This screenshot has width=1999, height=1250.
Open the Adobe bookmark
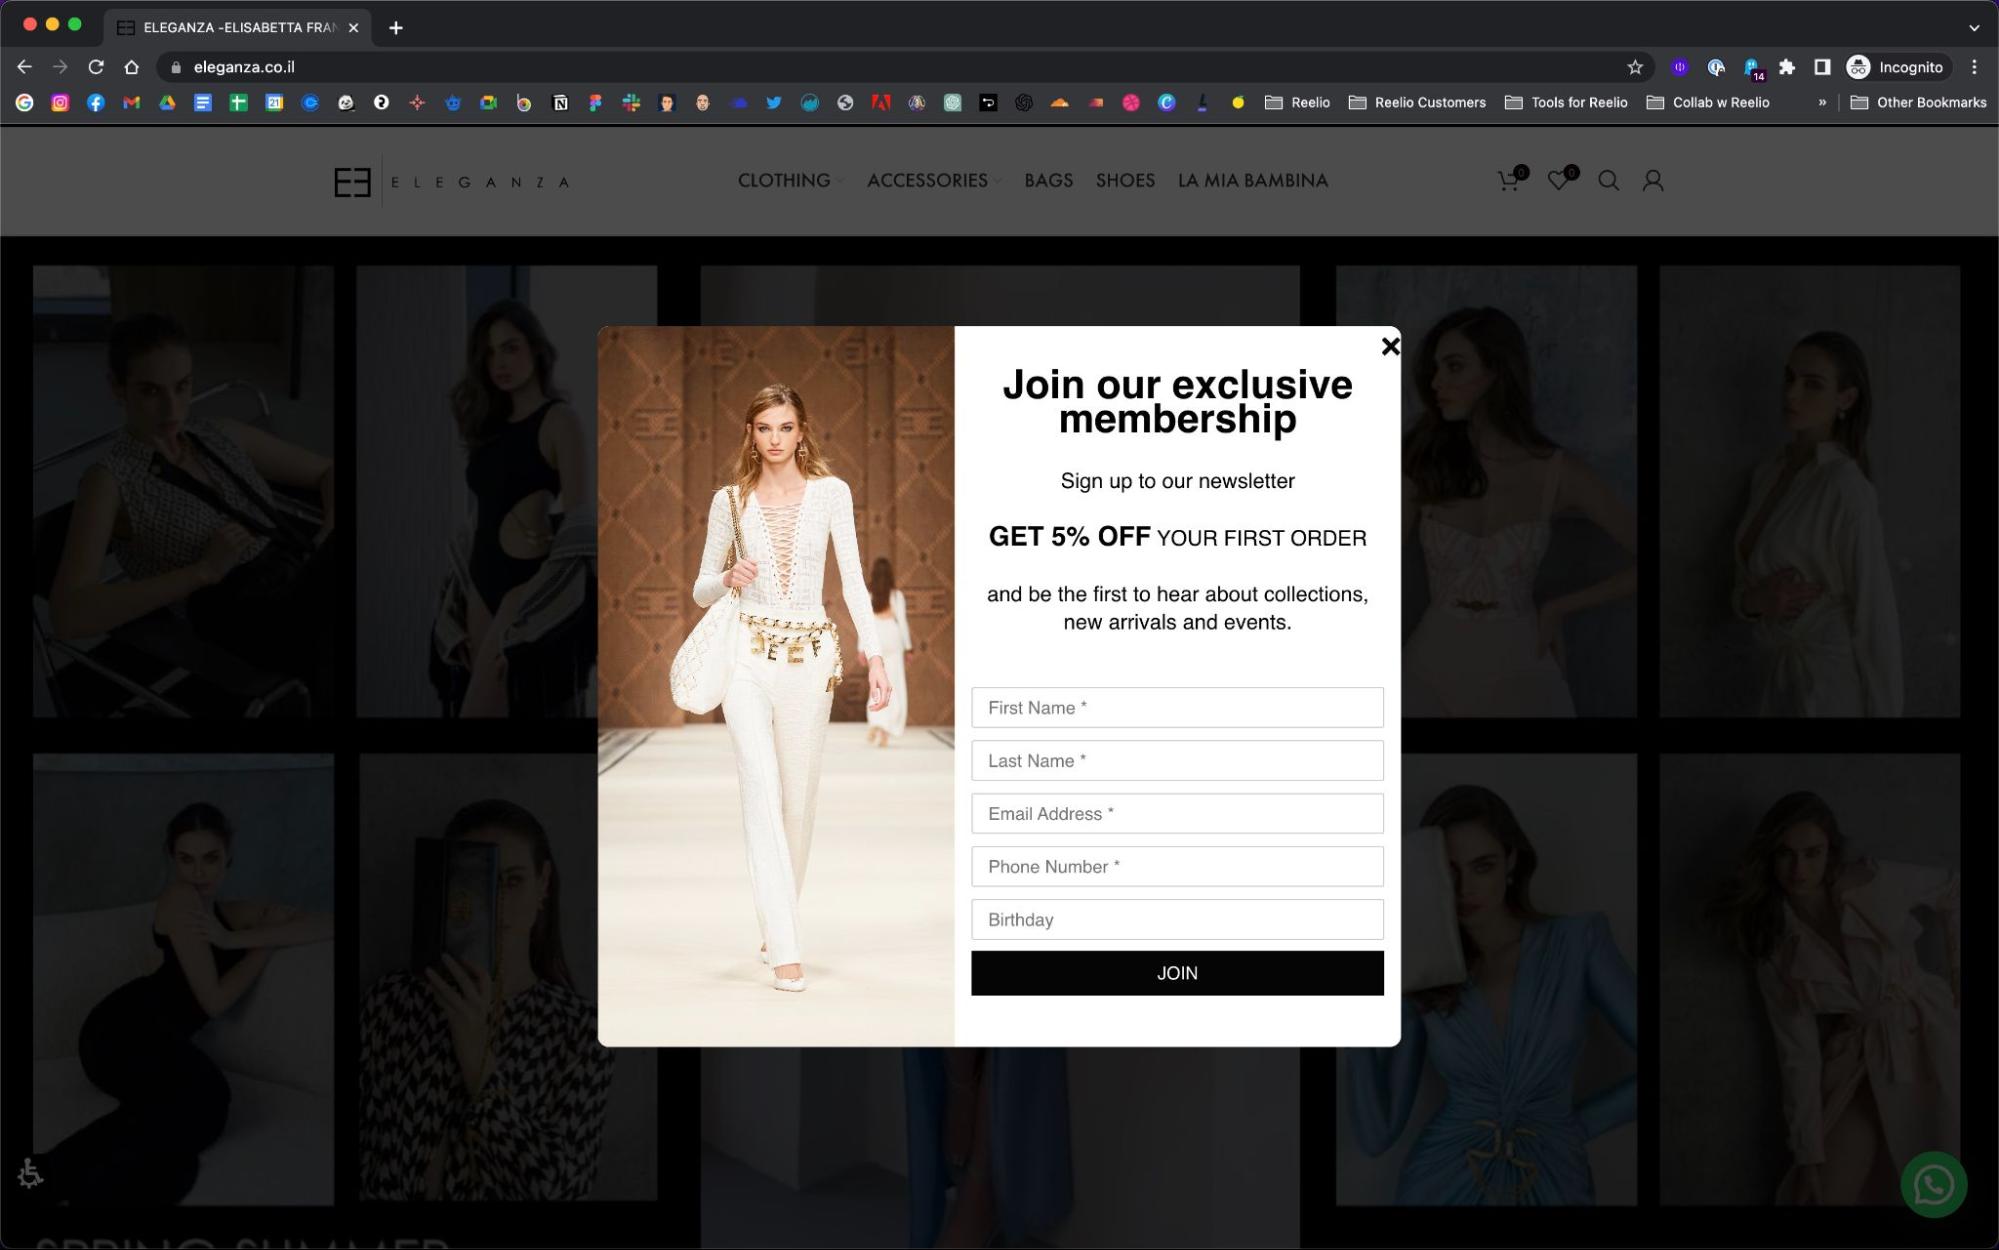click(x=881, y=102)
